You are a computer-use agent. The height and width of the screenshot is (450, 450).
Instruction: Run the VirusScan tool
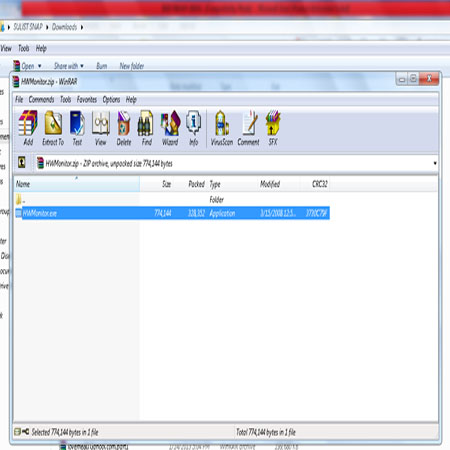(222, 128)
